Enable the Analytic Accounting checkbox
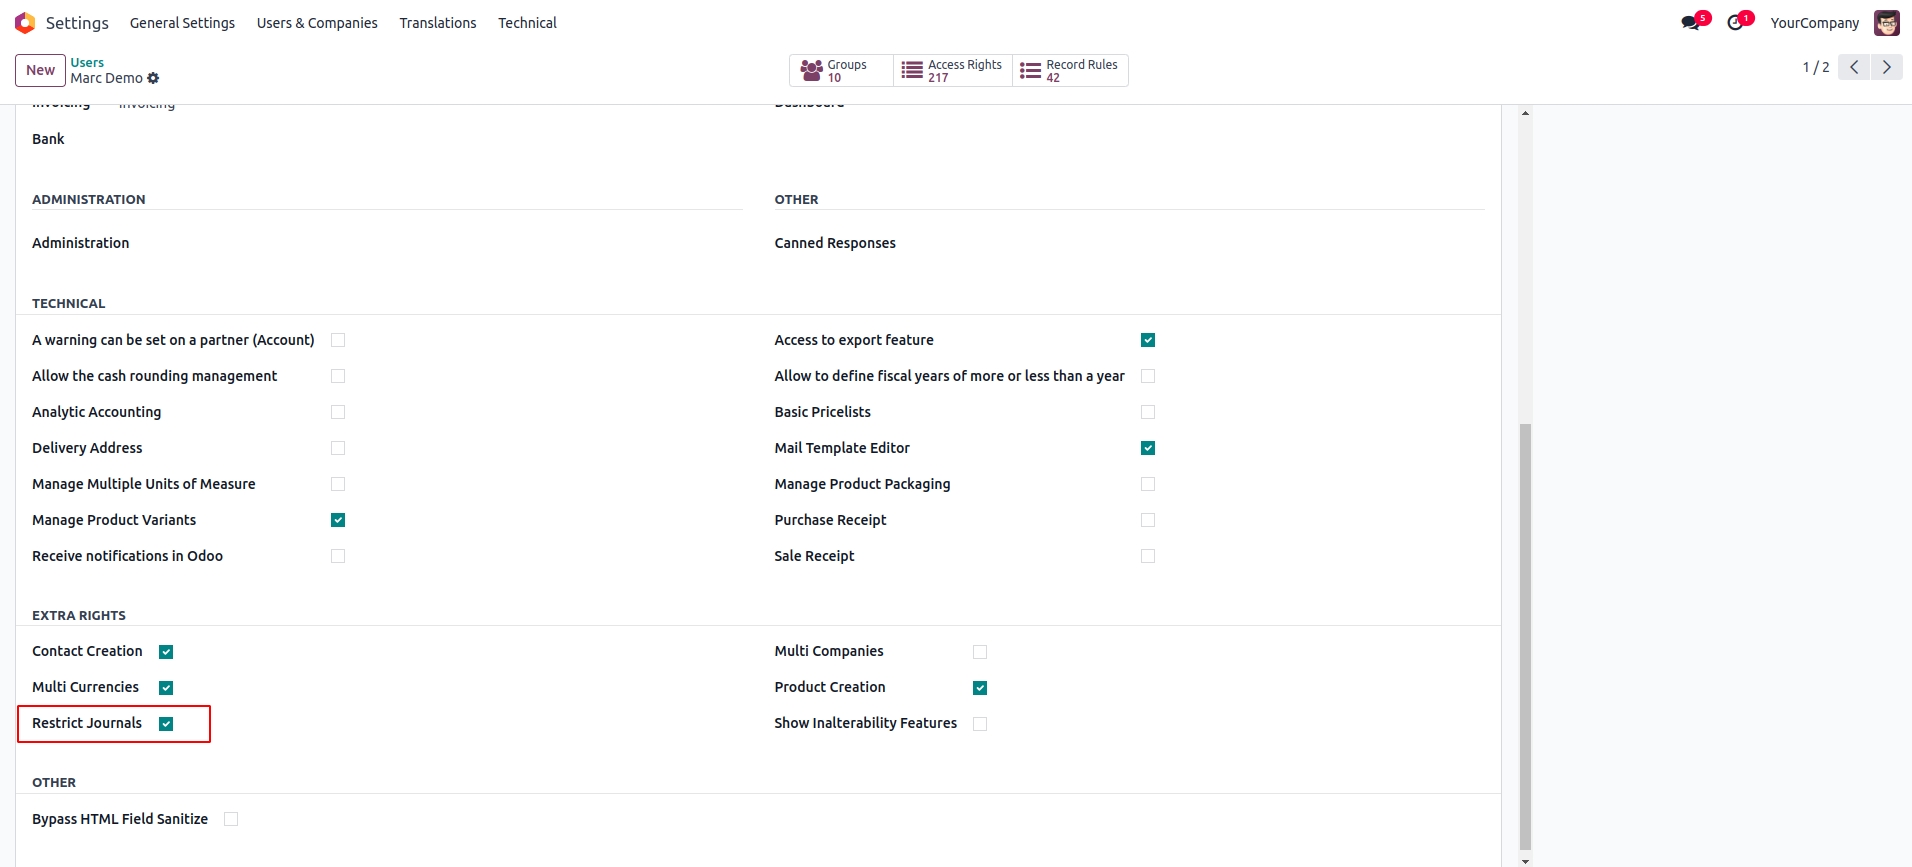Screen dimensions: 1912x867 click(338, 412)
